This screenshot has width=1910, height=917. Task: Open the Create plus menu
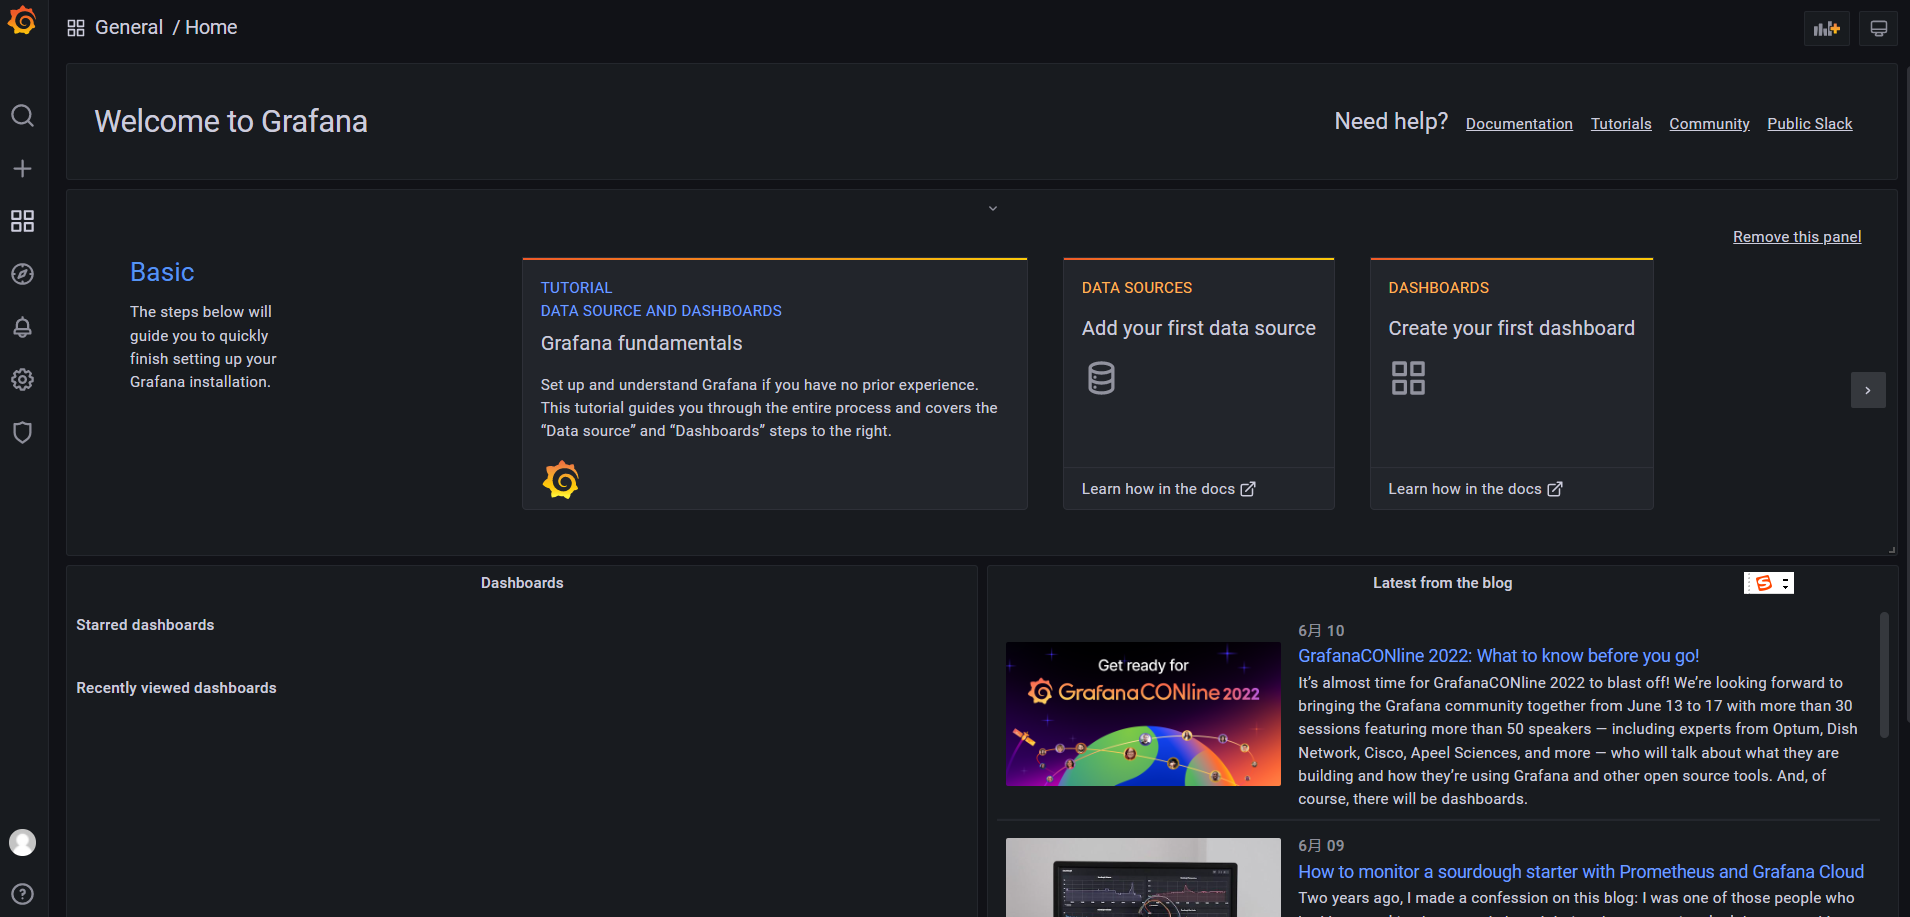pos(22,168)
